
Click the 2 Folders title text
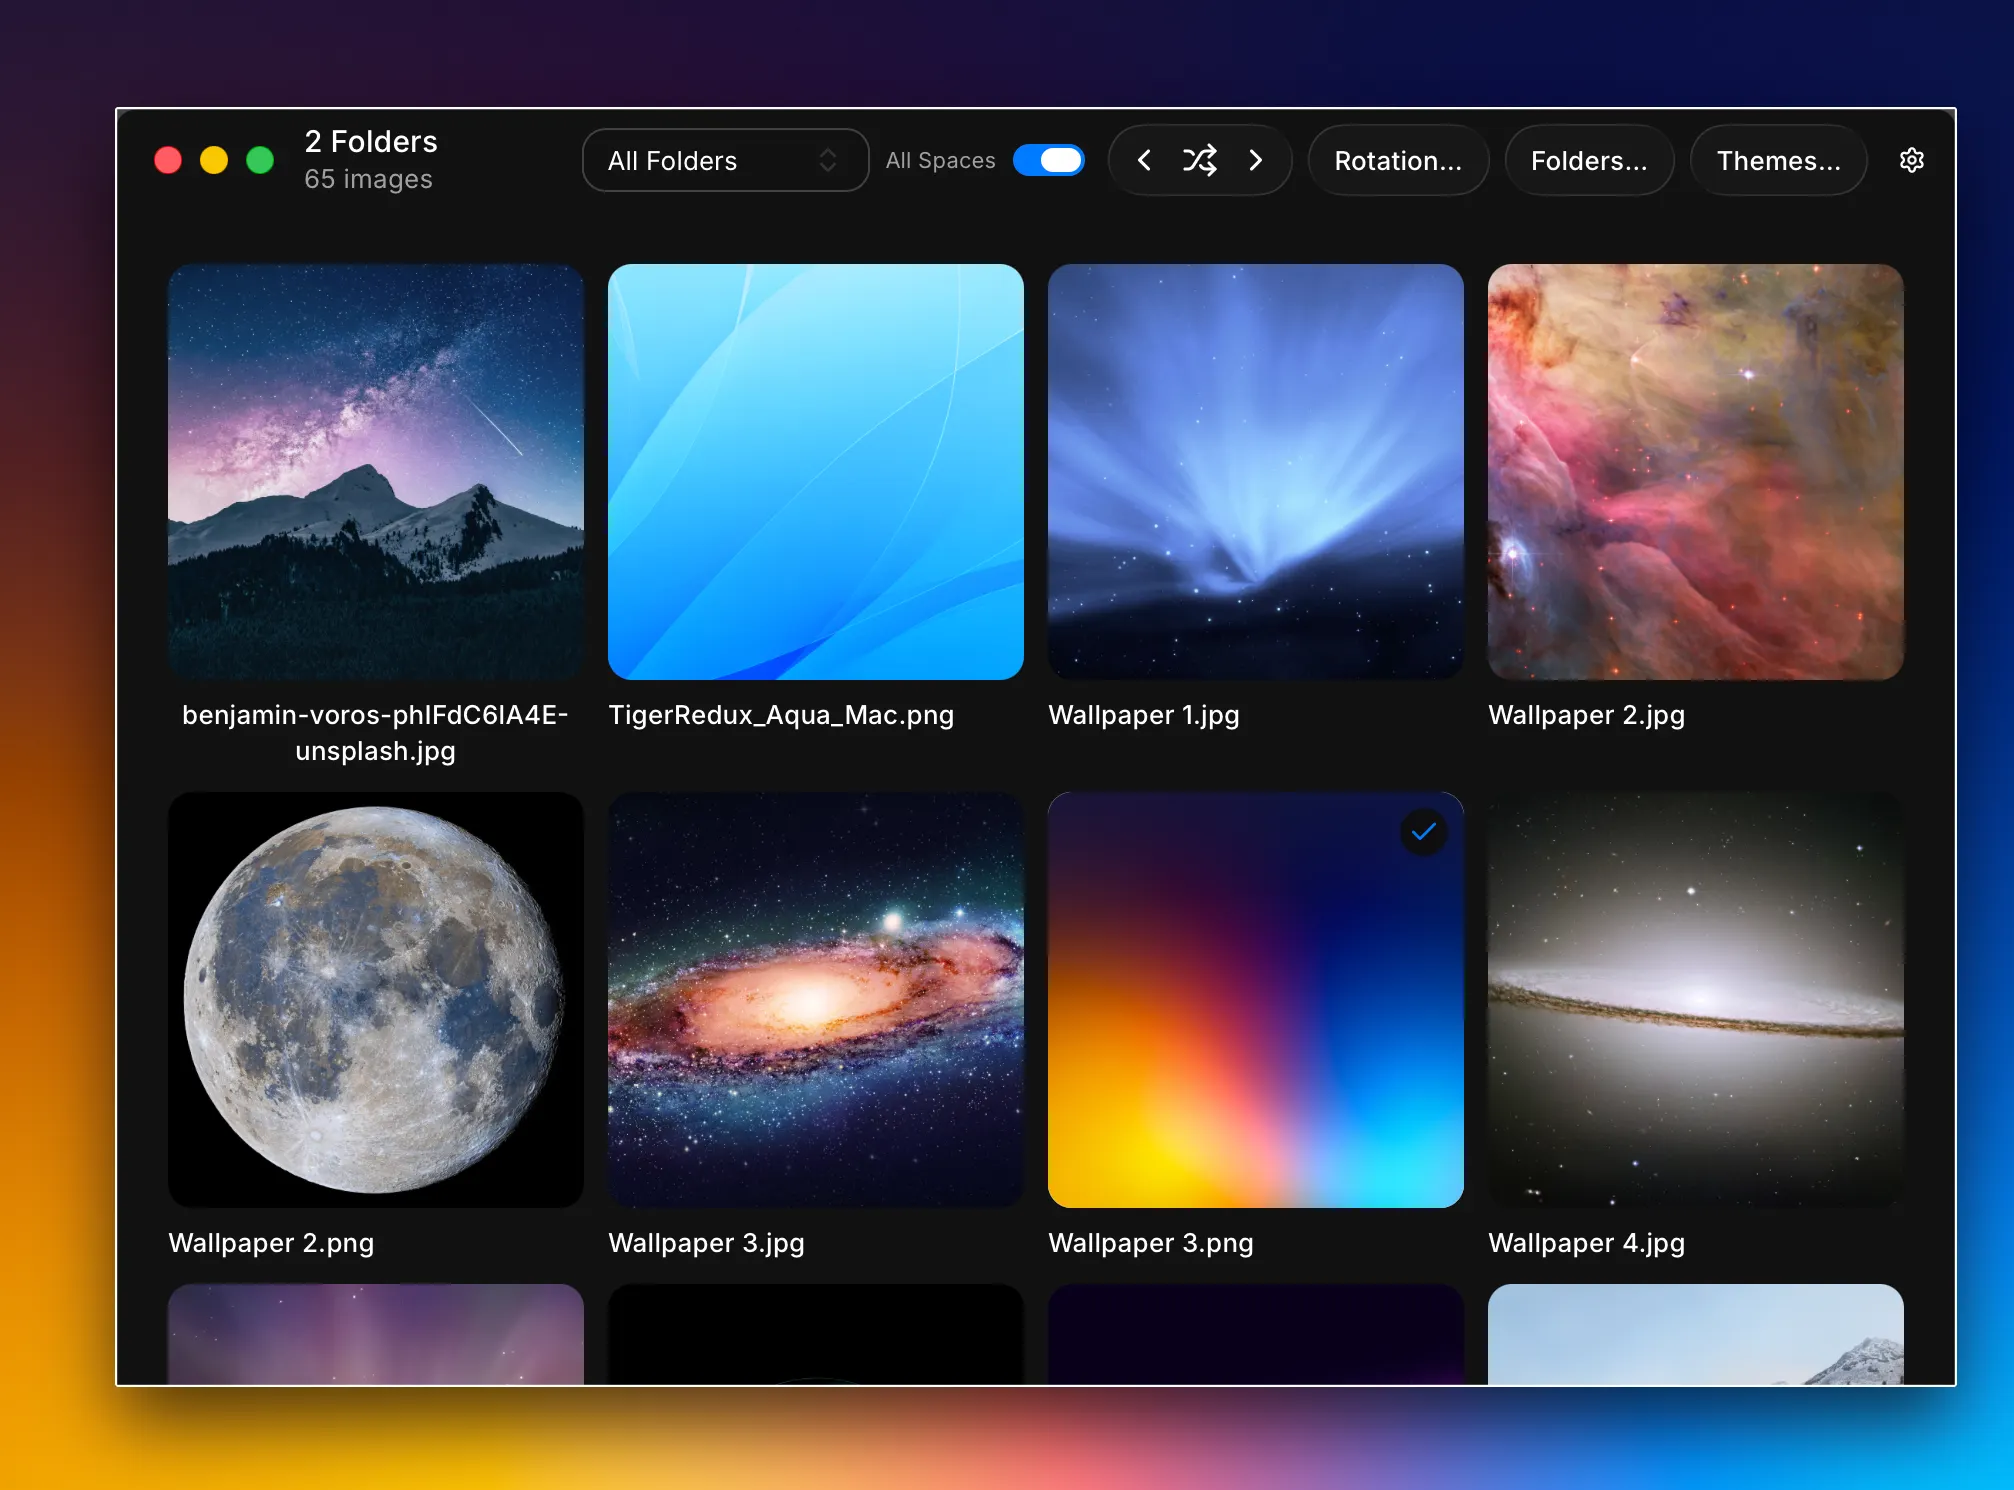(x=371, y=141)
